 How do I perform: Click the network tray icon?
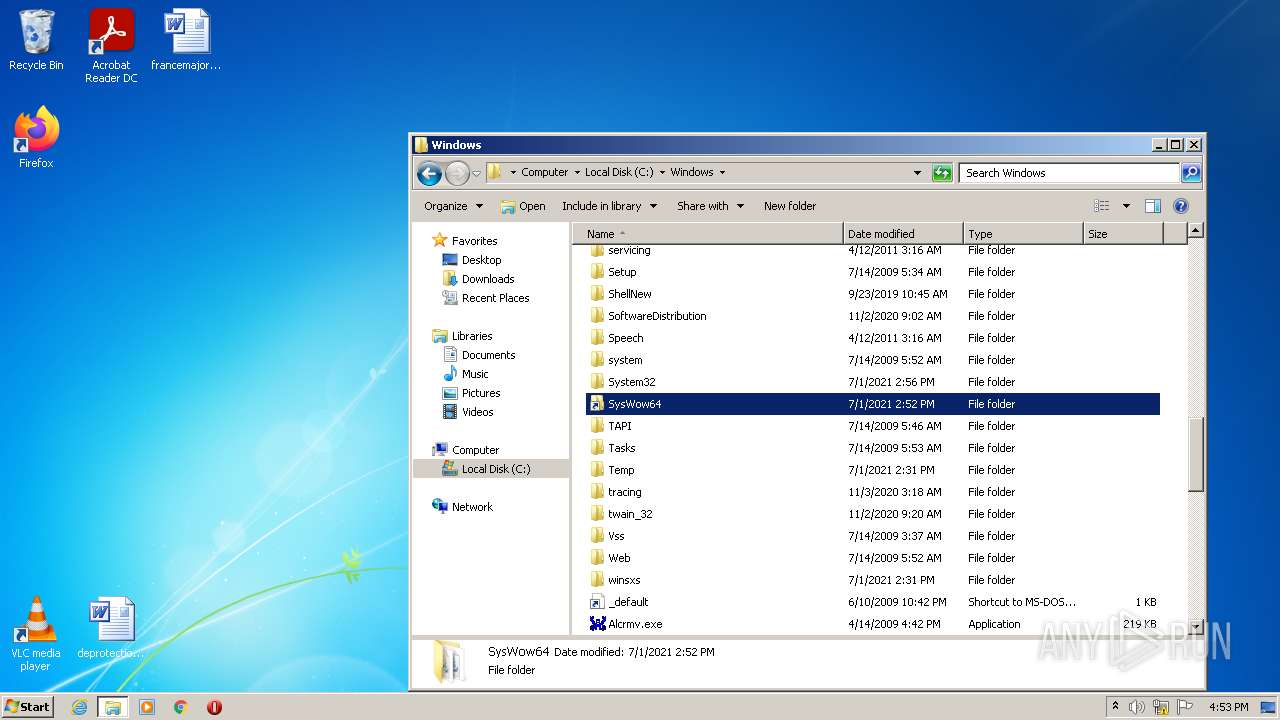pyautogui.click(x=1161, y=707)
